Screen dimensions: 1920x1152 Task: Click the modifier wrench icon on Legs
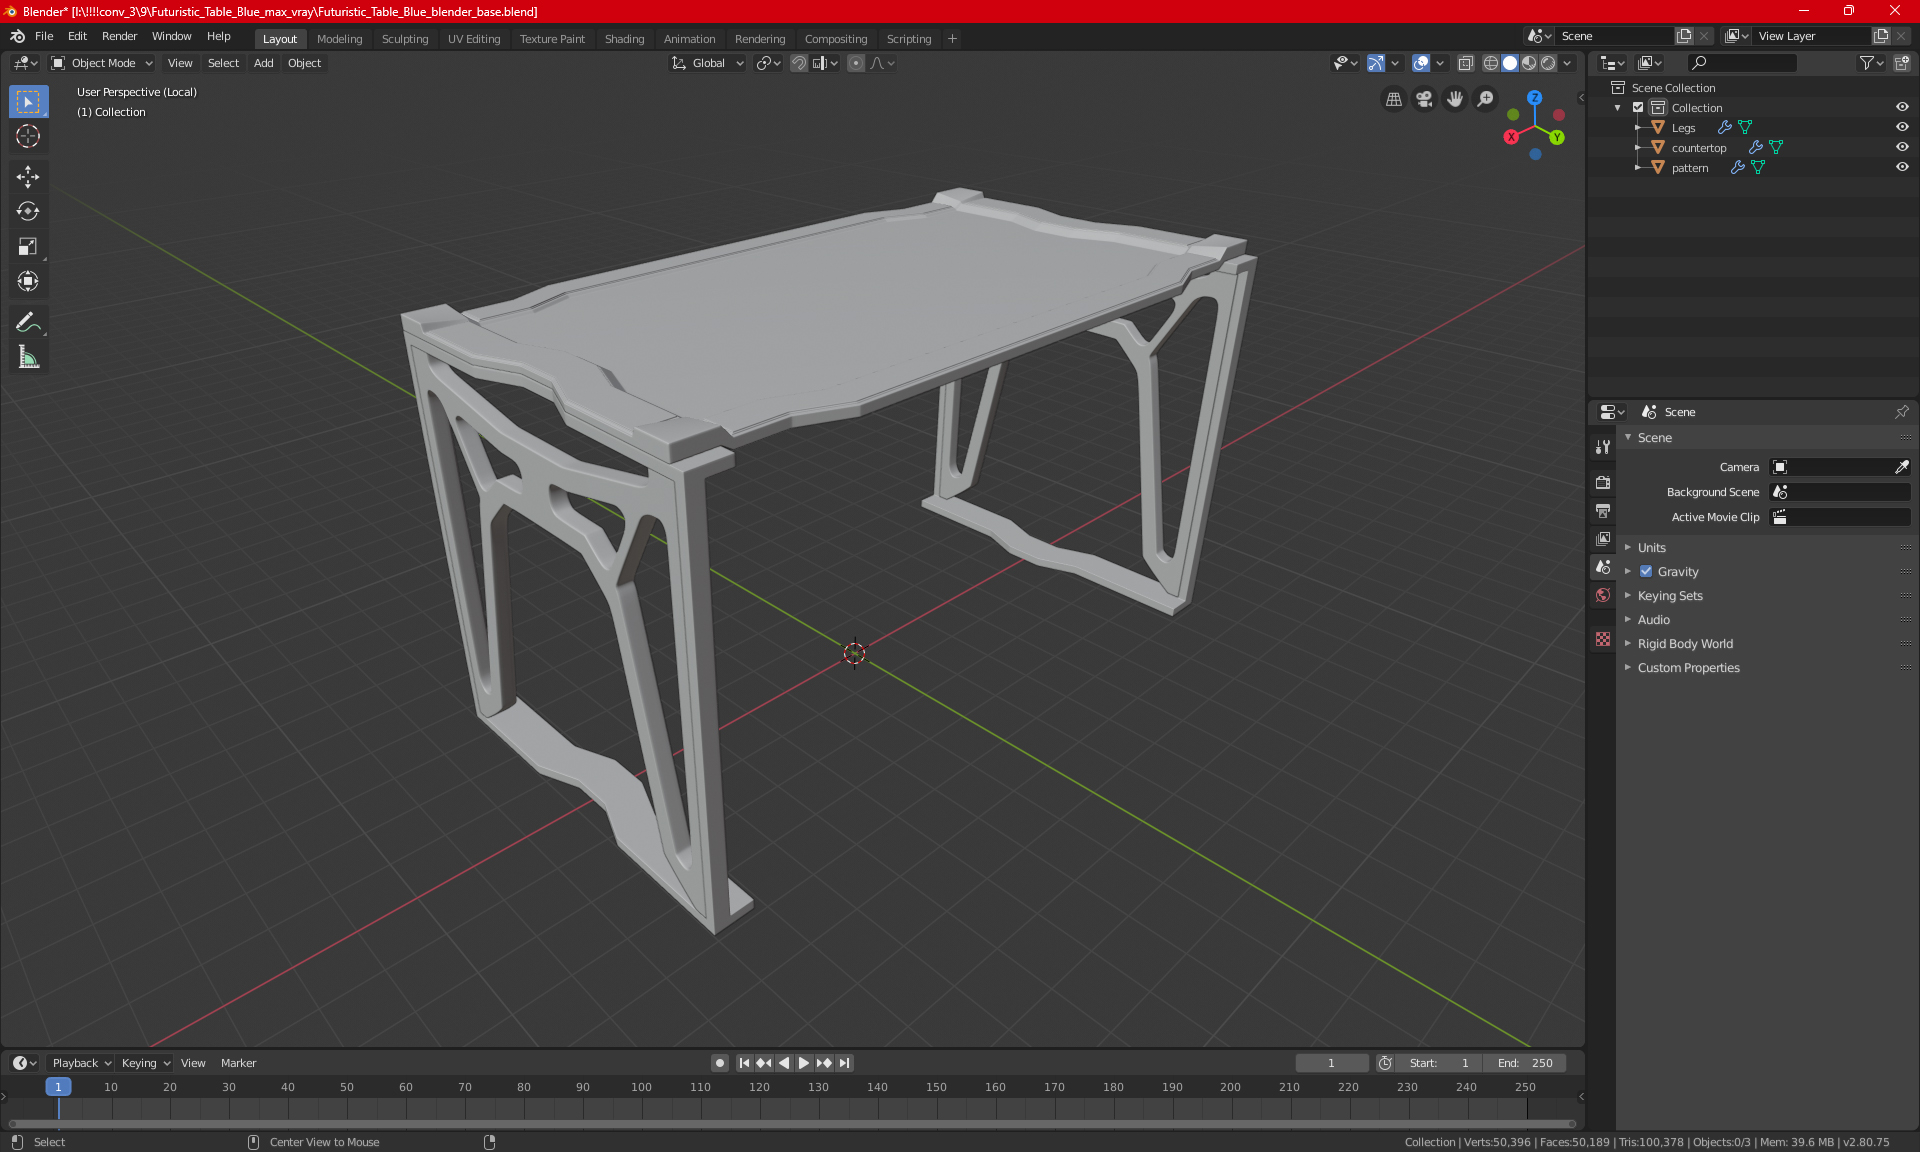tap(1724, 127)
